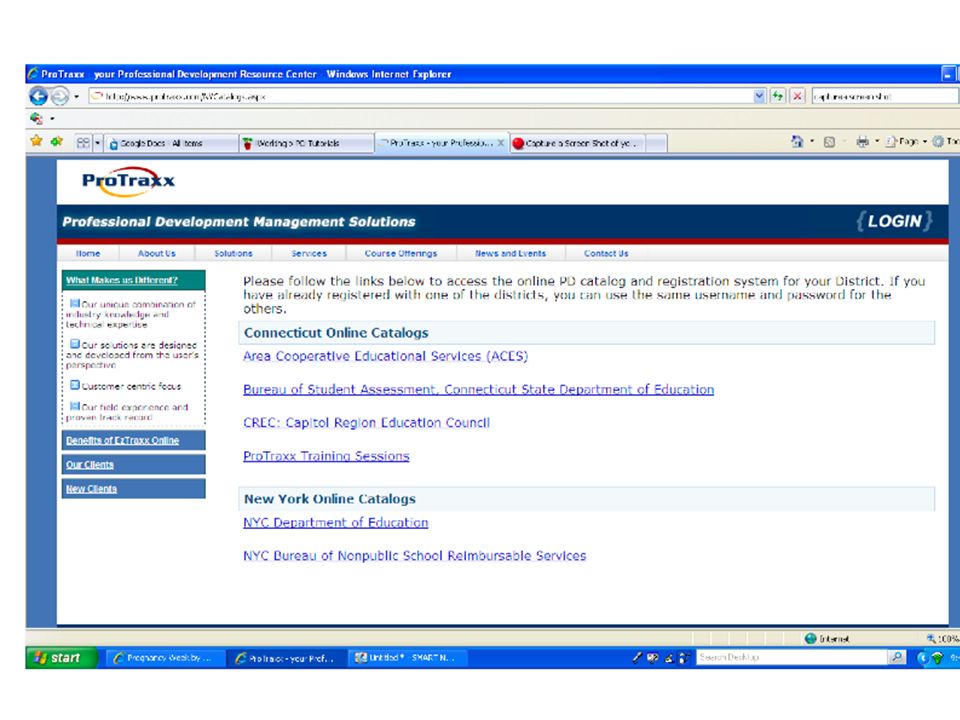Open the Course Offerings navigation item
Viewport: 960px width, 720px height.
[401, 253]
